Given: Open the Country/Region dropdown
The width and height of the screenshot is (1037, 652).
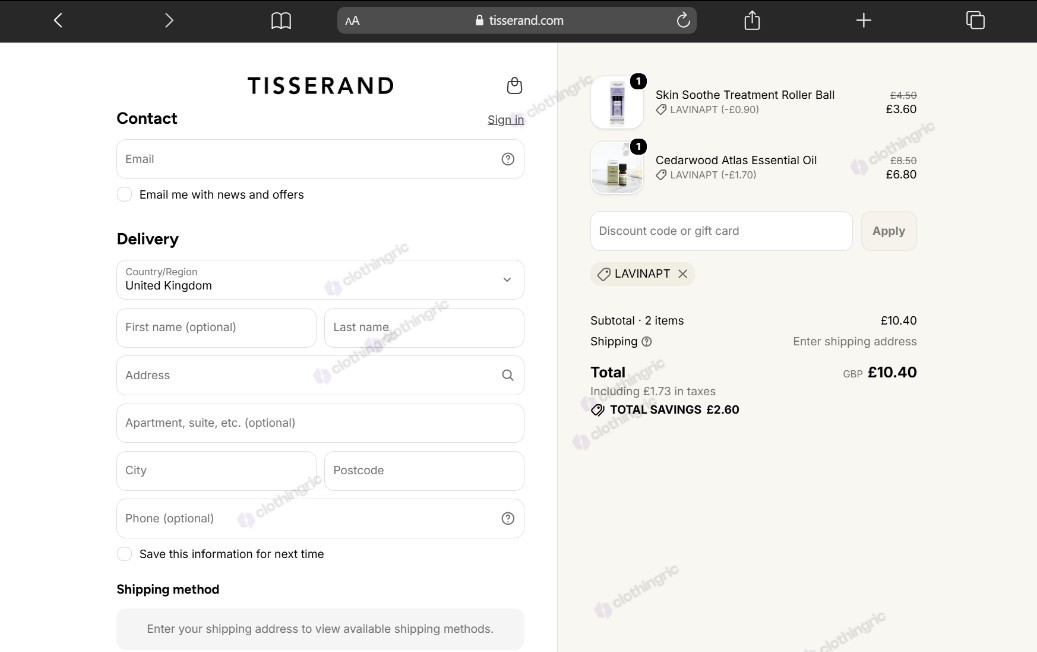Looking at the screenshot, I should [320, 280].
